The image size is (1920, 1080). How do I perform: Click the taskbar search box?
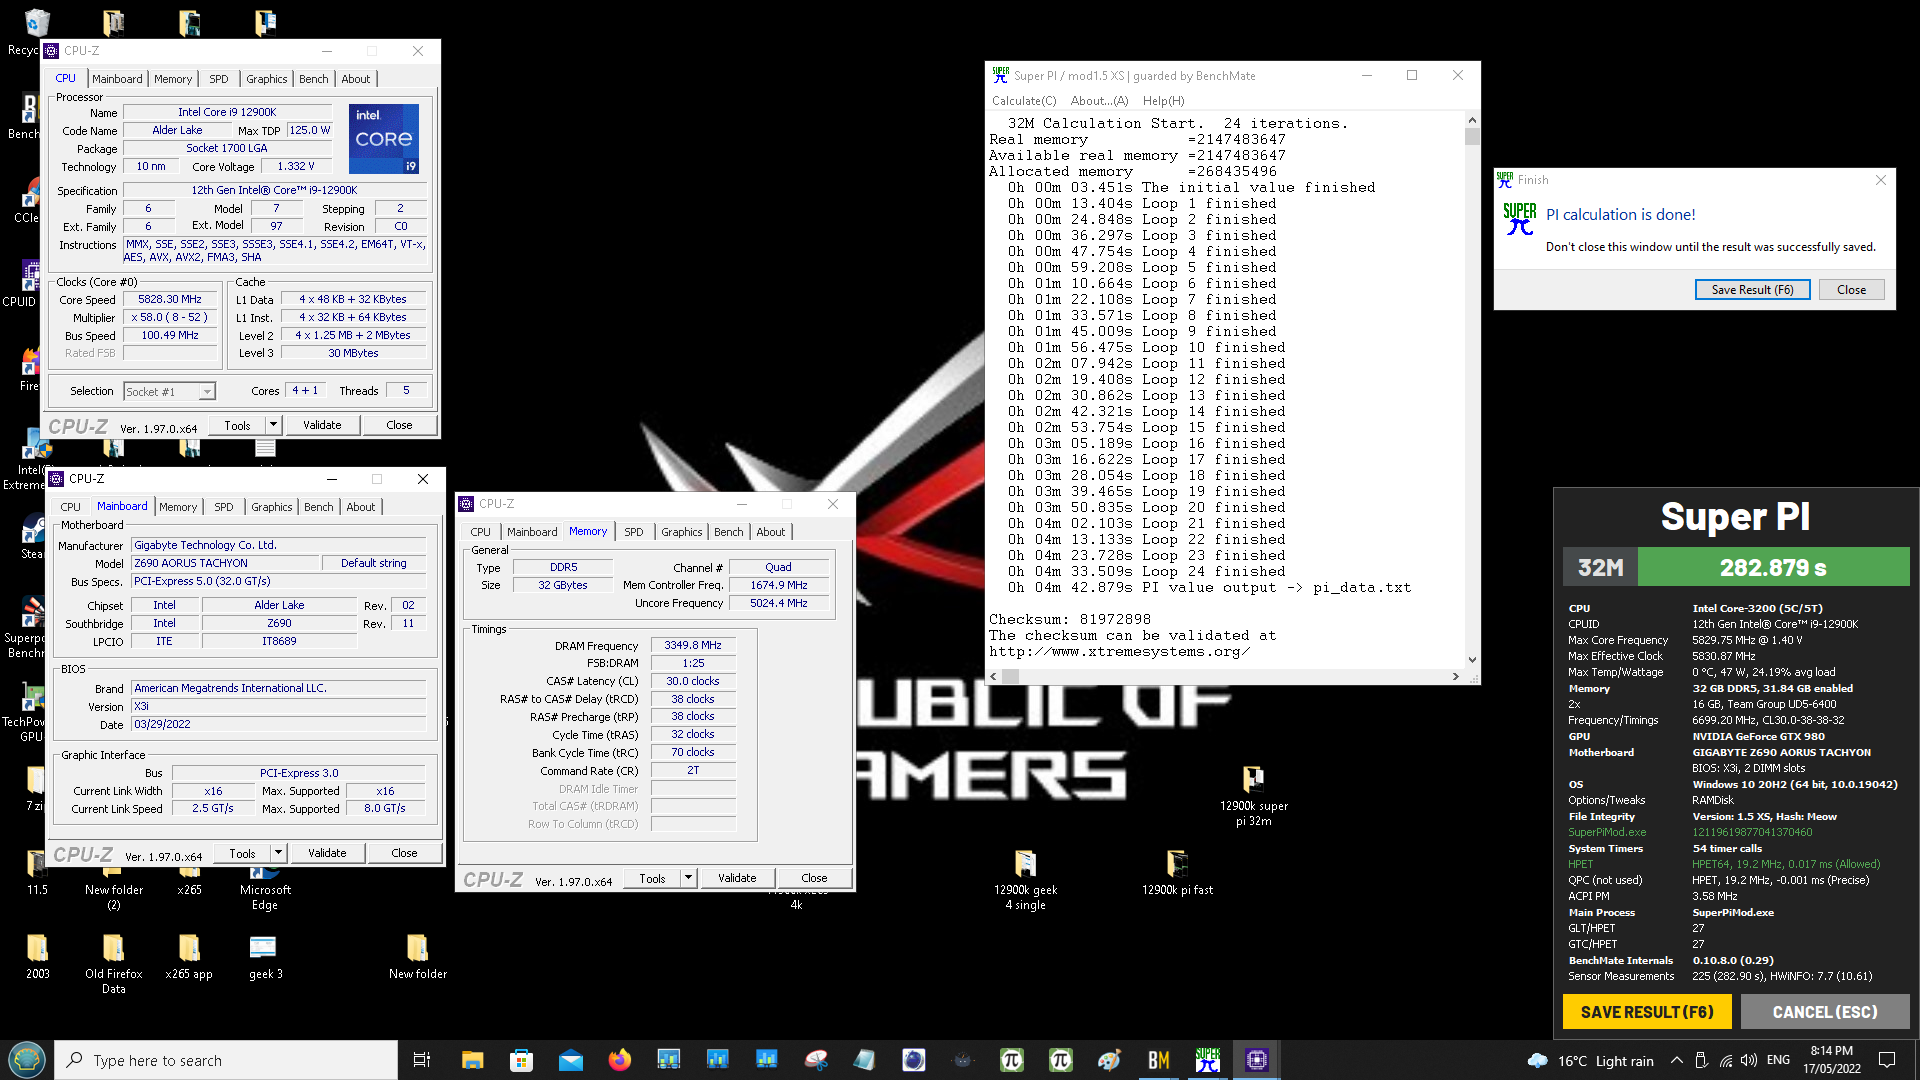[x=226, y=1060]
